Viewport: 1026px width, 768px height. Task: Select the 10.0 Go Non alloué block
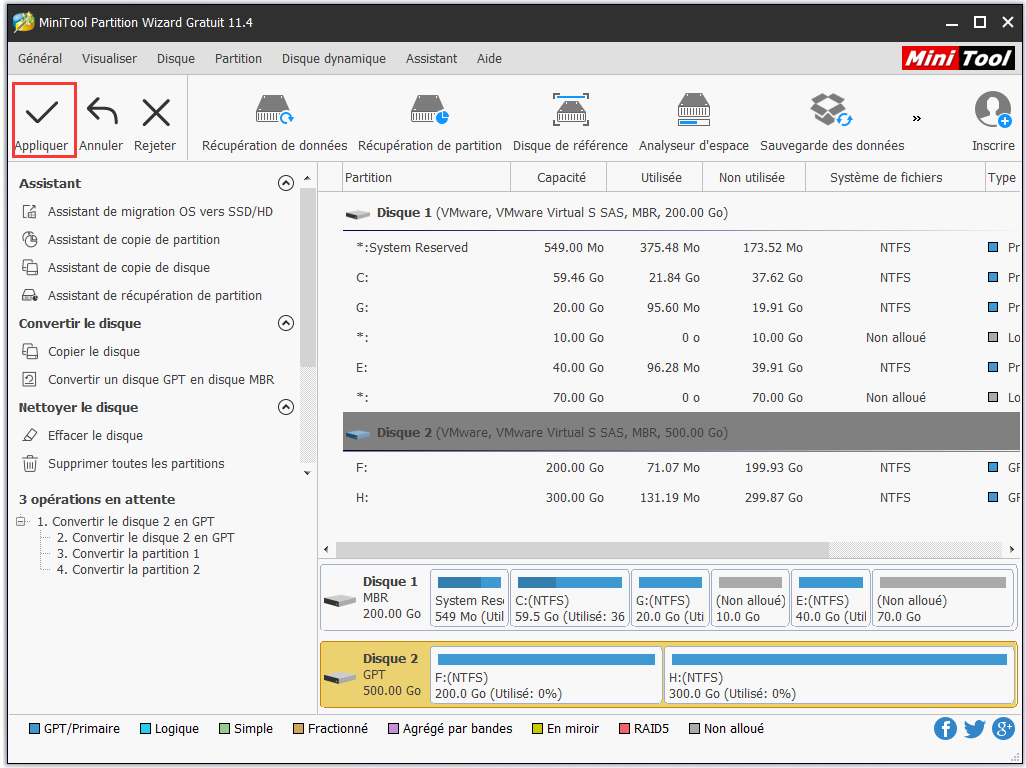click(750, 598)
